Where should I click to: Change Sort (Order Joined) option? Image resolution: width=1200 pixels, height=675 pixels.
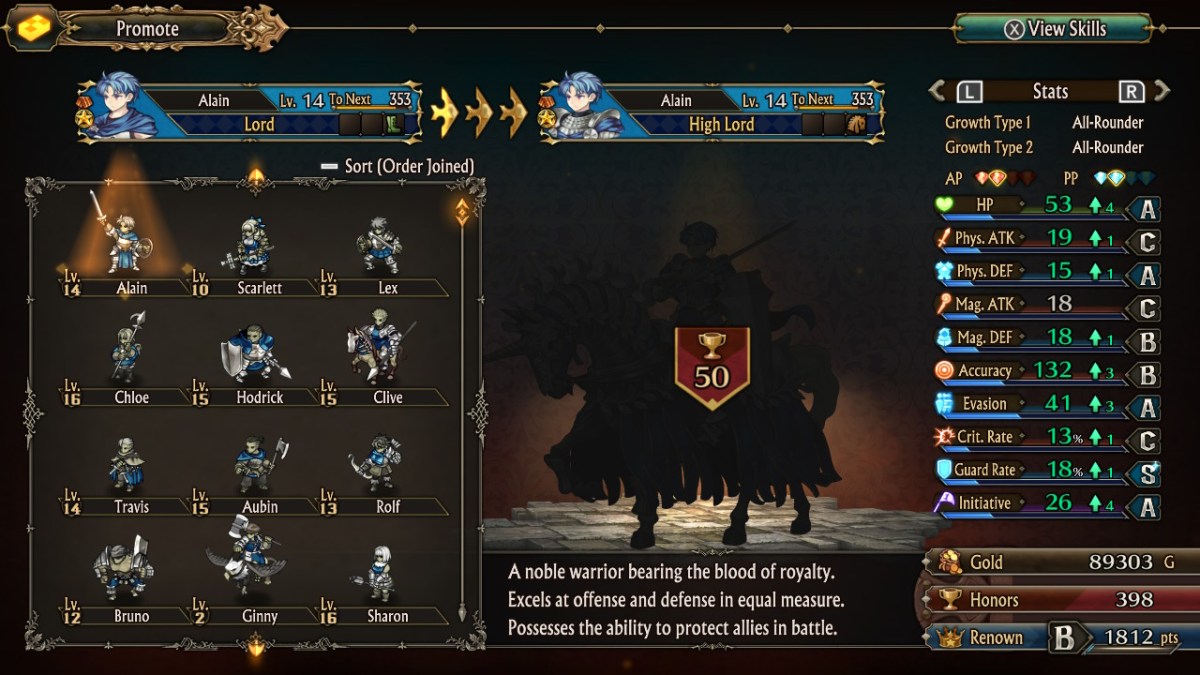click(x=397, y=166)
